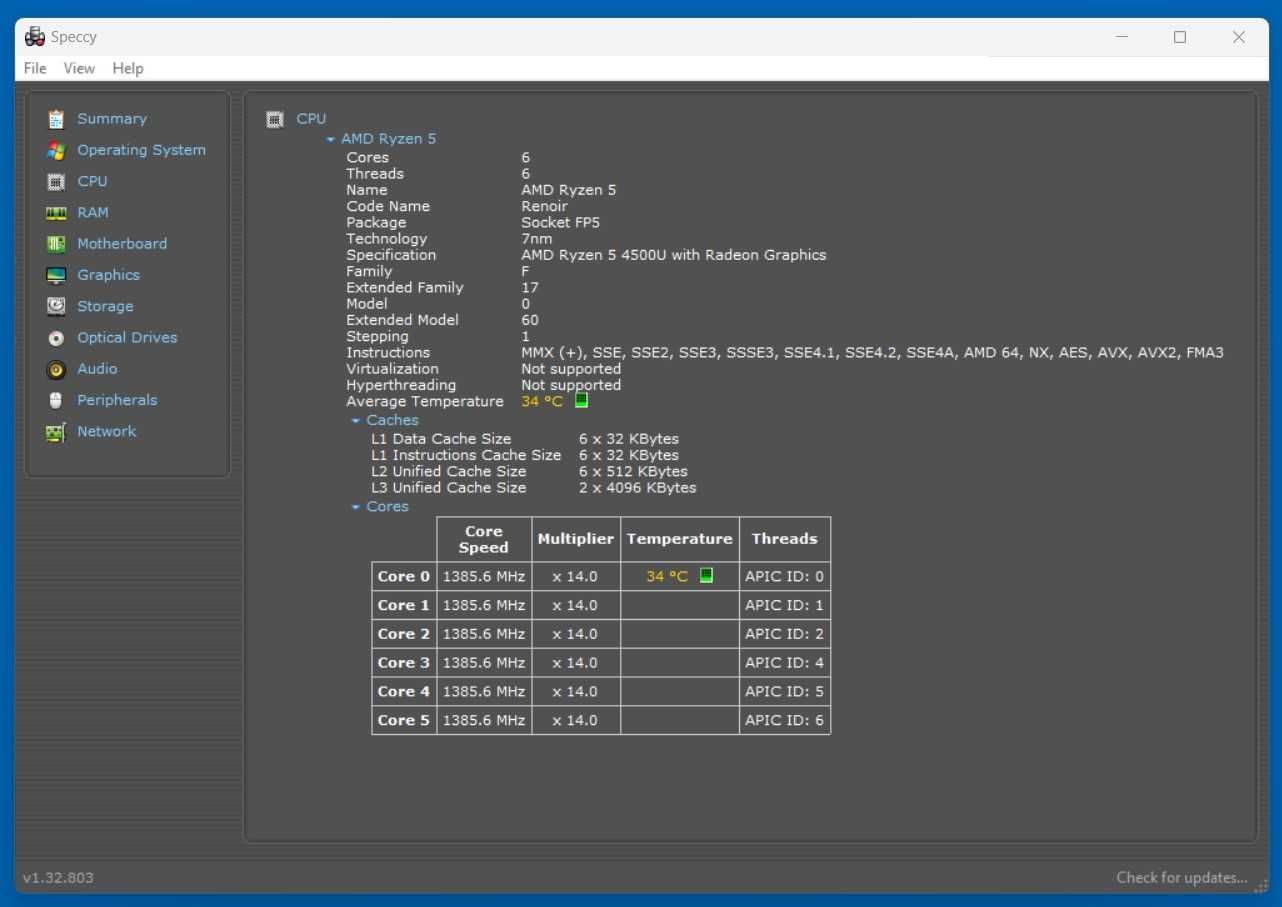Image resolution: width=1282 pixels, height=907 pixels.
Task: Show the Graphics section
Action: point(108,275)
